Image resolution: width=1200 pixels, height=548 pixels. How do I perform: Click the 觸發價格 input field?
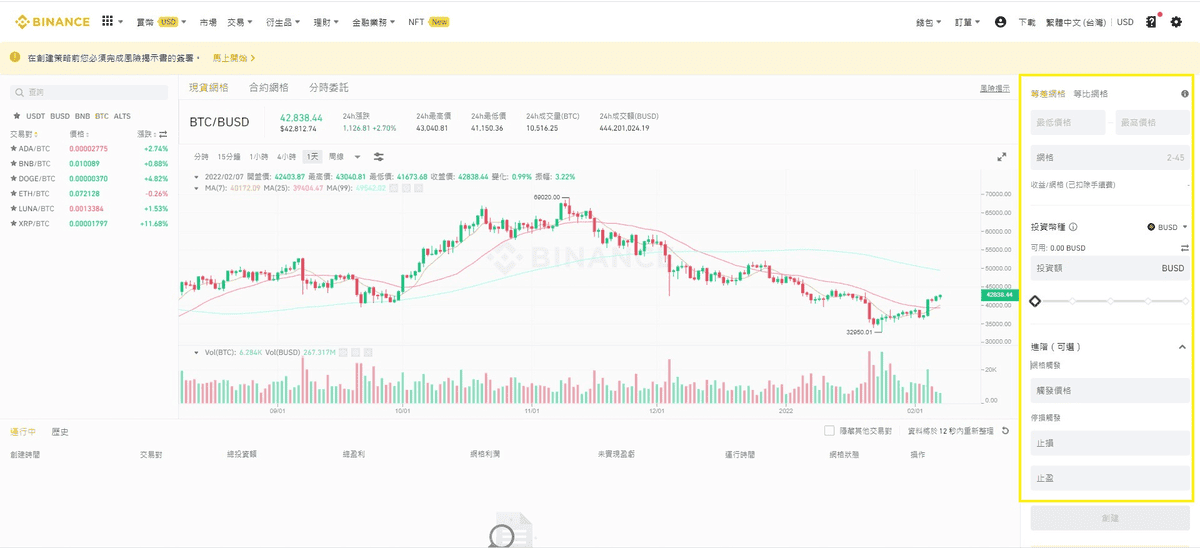pos(1110,390)
